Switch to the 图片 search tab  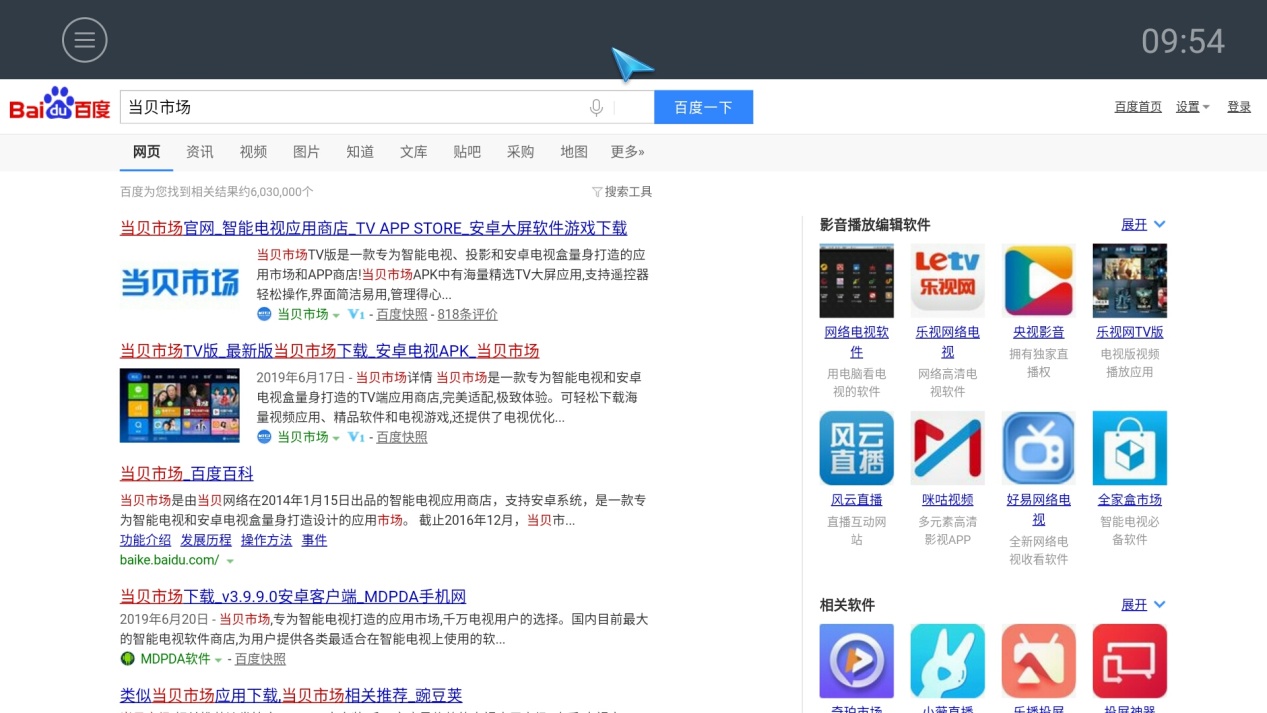click(306, 152)
